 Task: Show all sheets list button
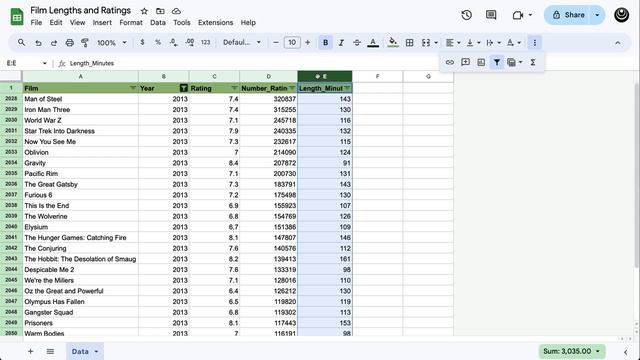[50, 351]
